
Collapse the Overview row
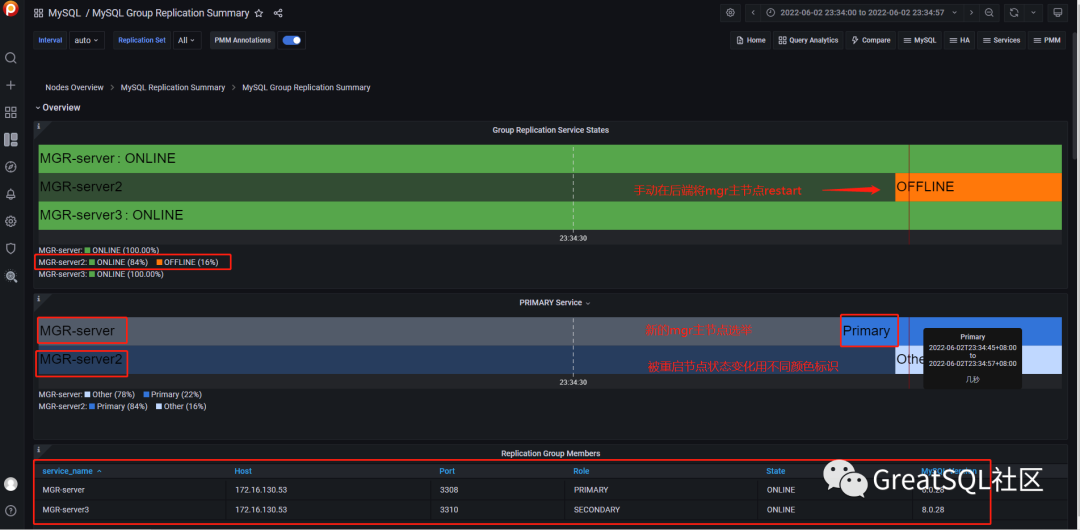click(x=58, y=108)
